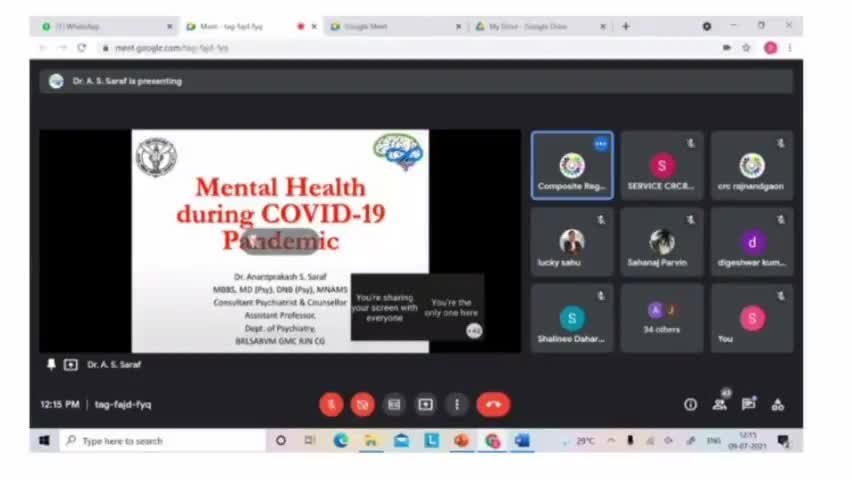Click the +43 badge in the sharing preview
The image size is (852, 480).
coord(474,331)
